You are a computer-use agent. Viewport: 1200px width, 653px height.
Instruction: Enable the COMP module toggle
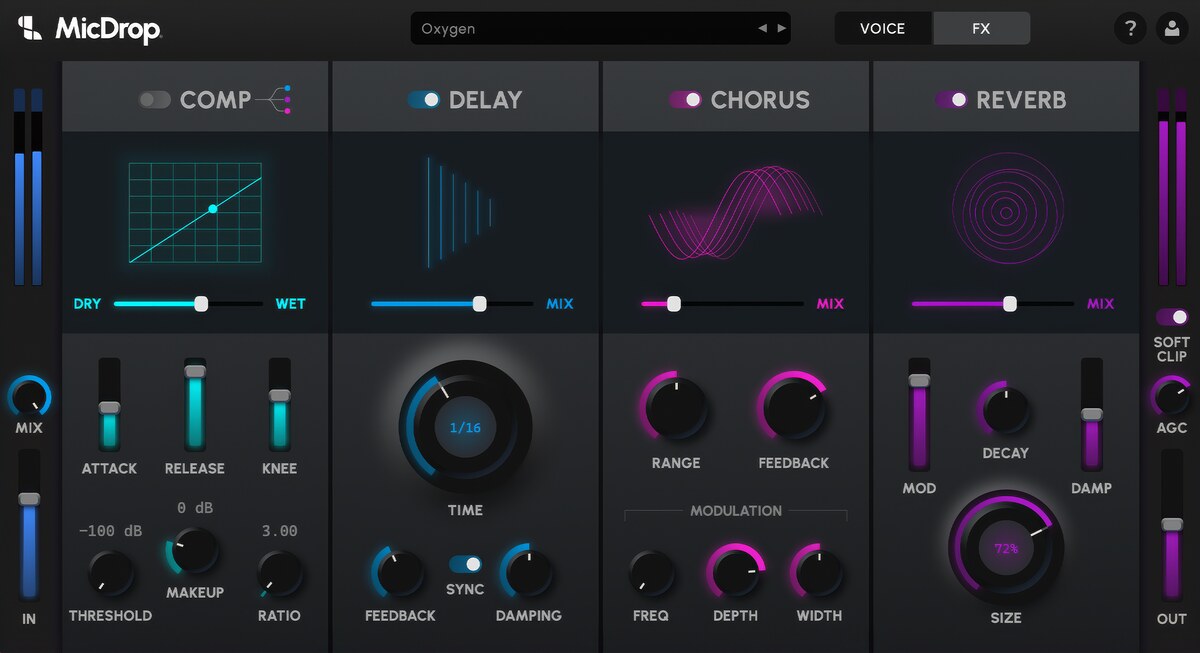[x=156, y=100]
